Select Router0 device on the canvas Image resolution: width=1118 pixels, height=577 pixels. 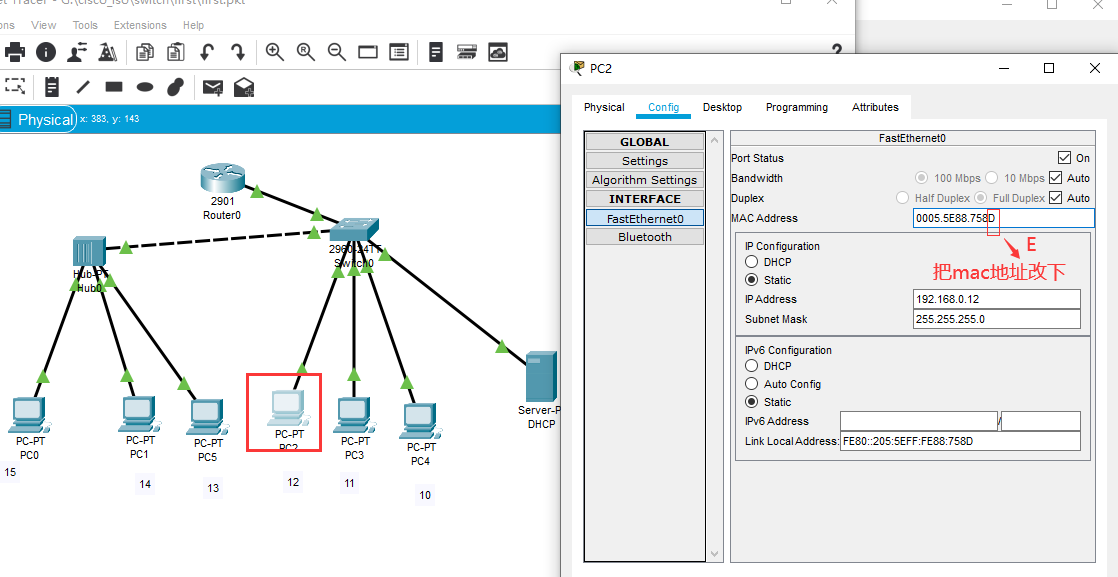click(222, 179)
